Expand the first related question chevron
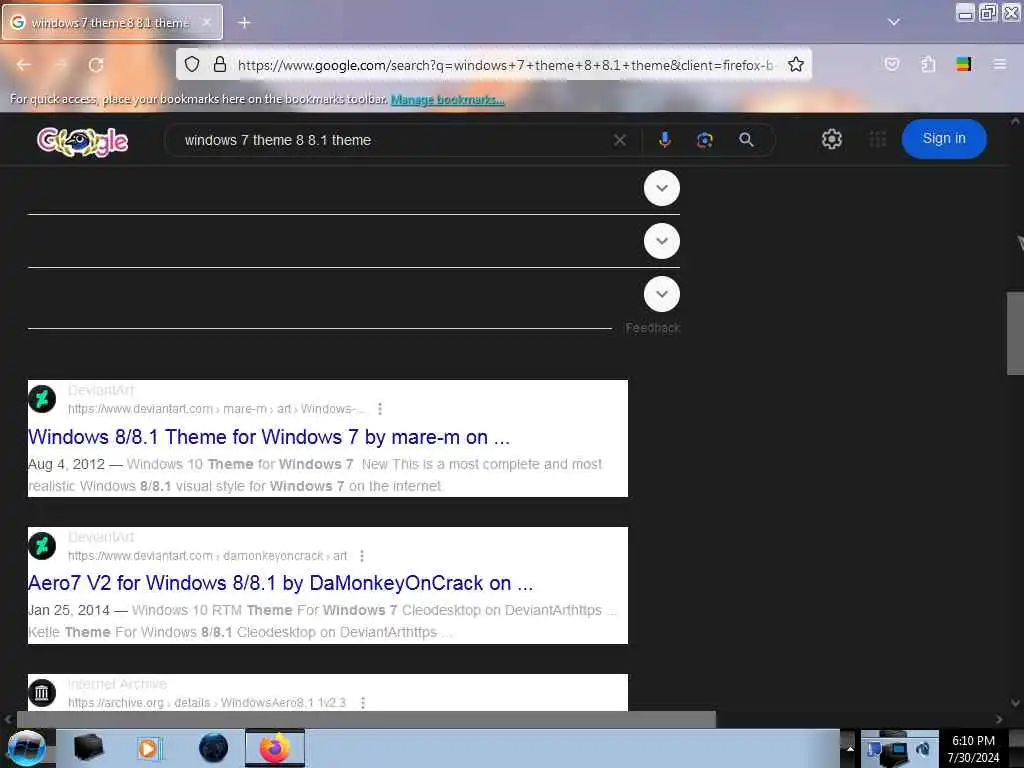Viewport: 1024px width, 768px height. pos(662,188)
